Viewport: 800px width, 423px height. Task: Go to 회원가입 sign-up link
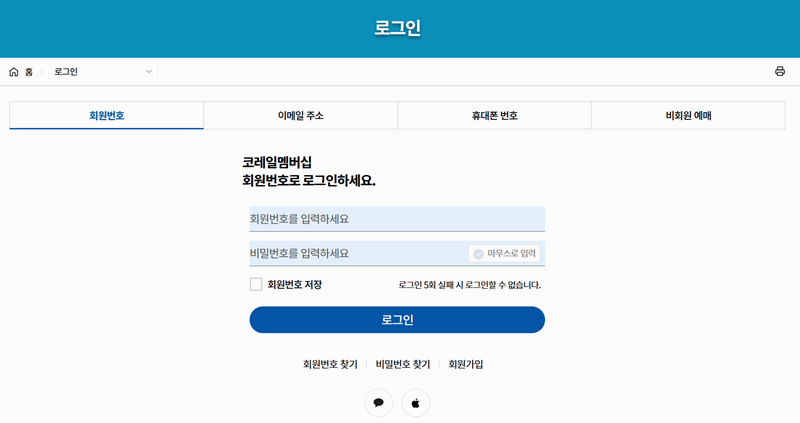(x=465, y=364)
